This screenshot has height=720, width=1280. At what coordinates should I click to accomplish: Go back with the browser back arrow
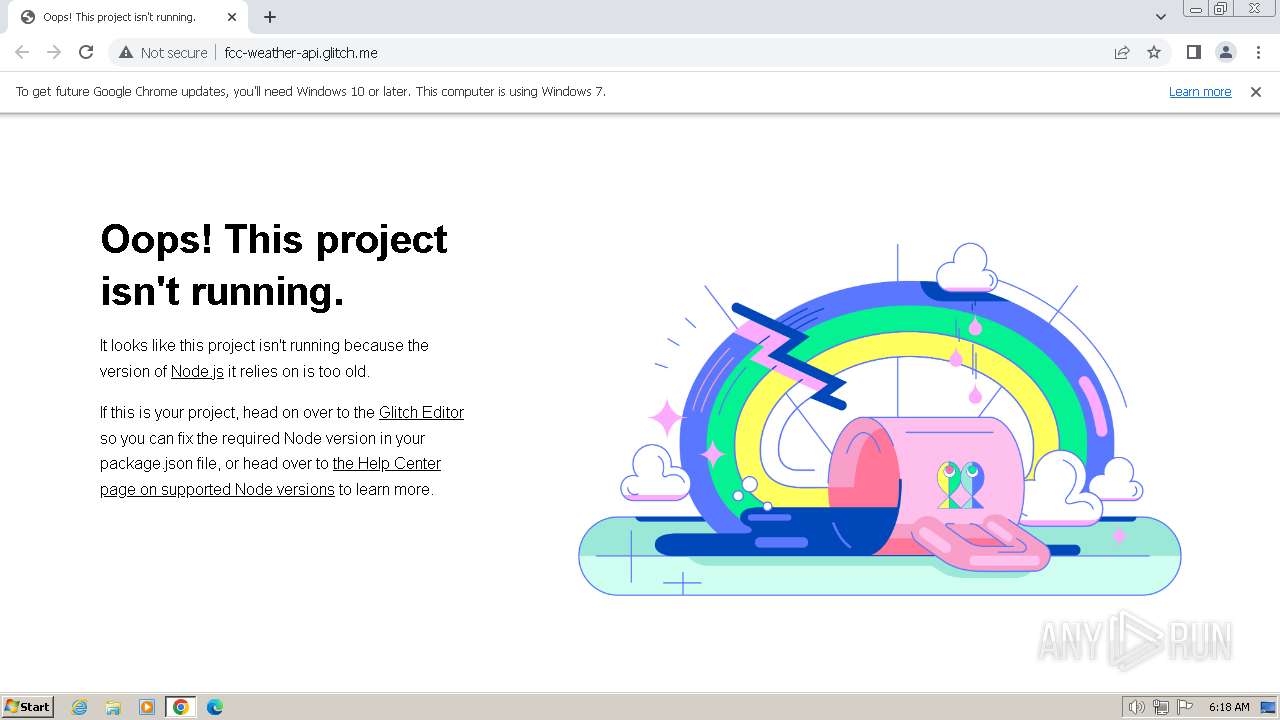22,52
